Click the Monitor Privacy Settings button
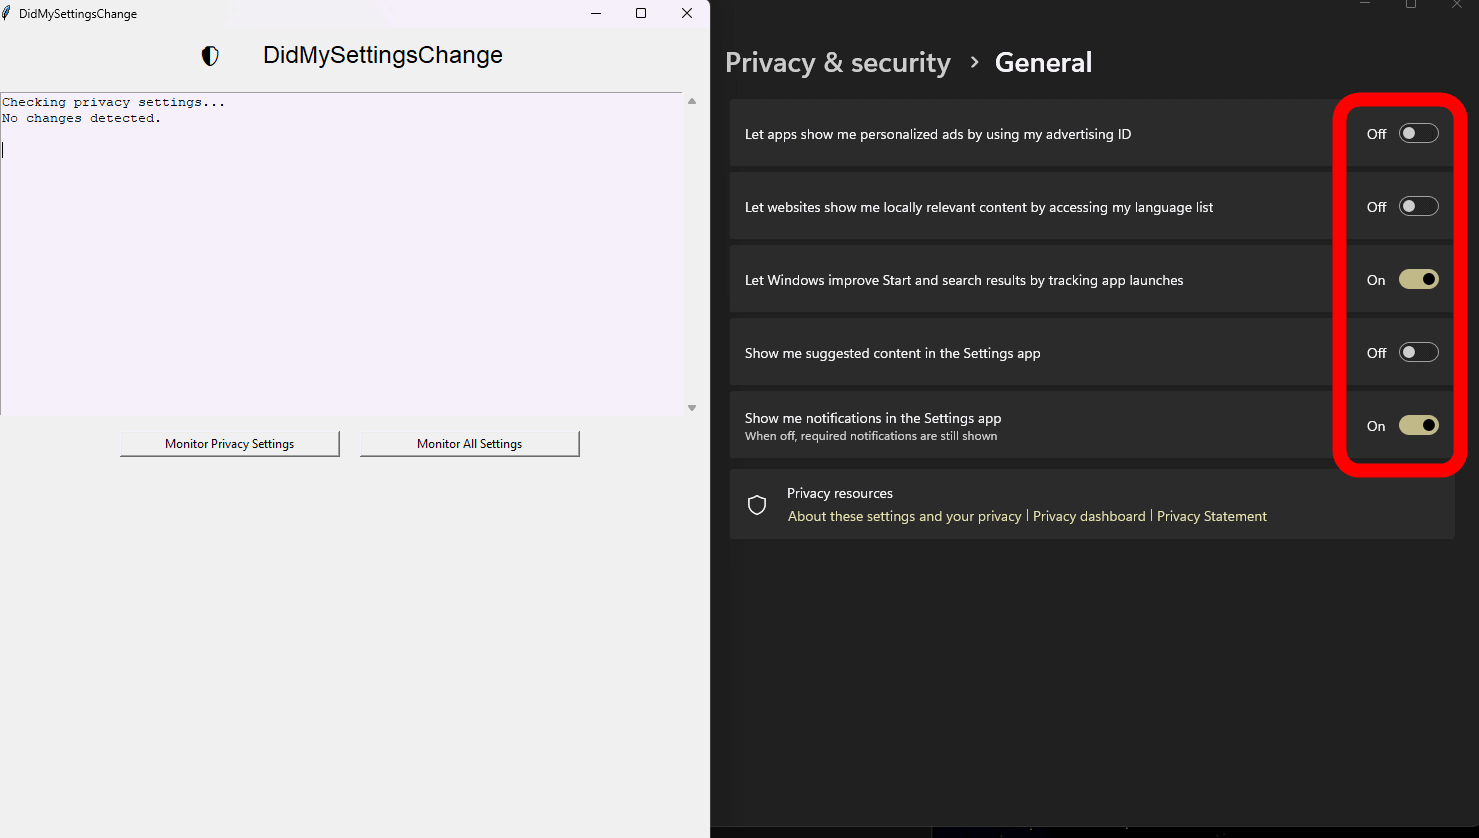This screenshot has height=838, width=1479. (x=230, y=444)
